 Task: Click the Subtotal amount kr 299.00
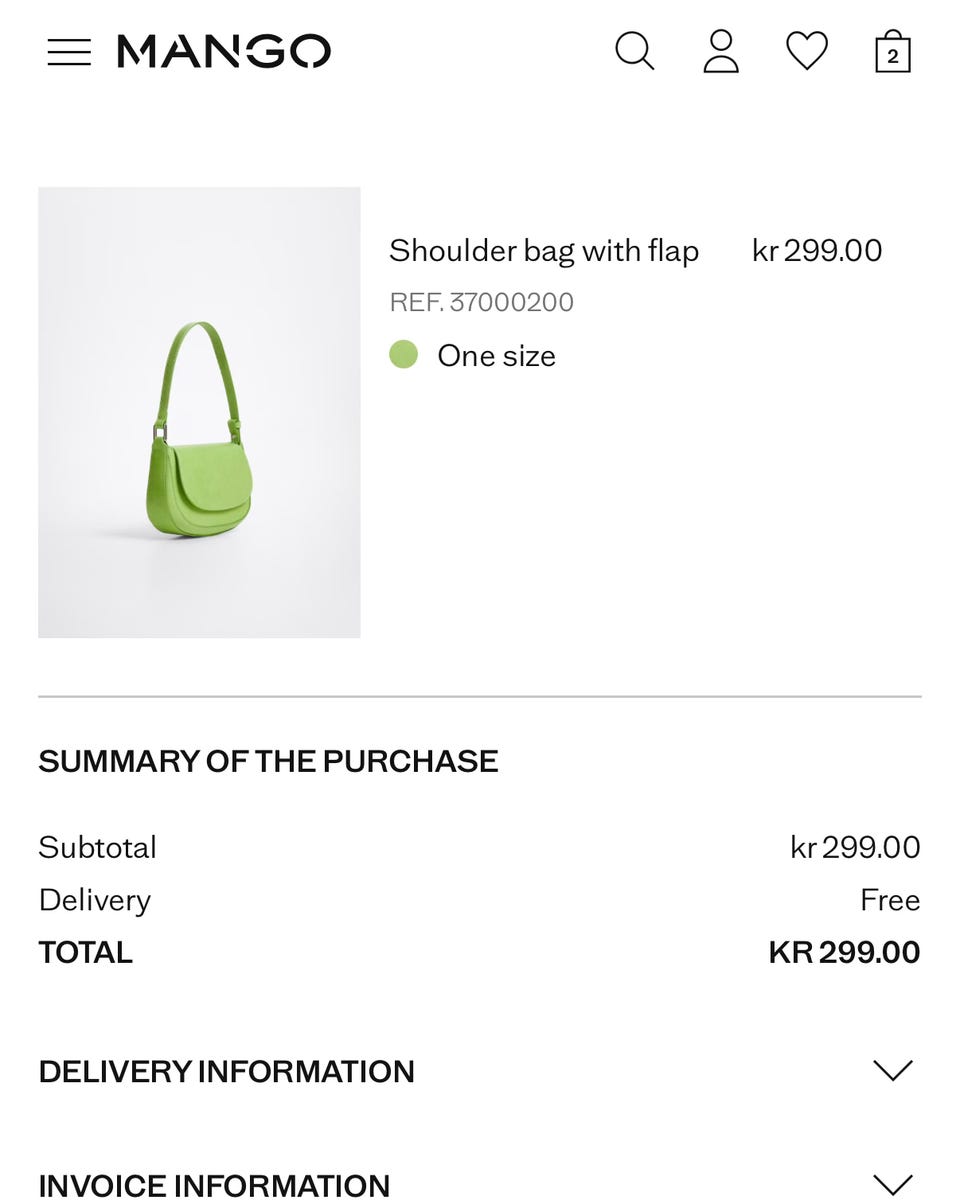[x=855, y=847]
